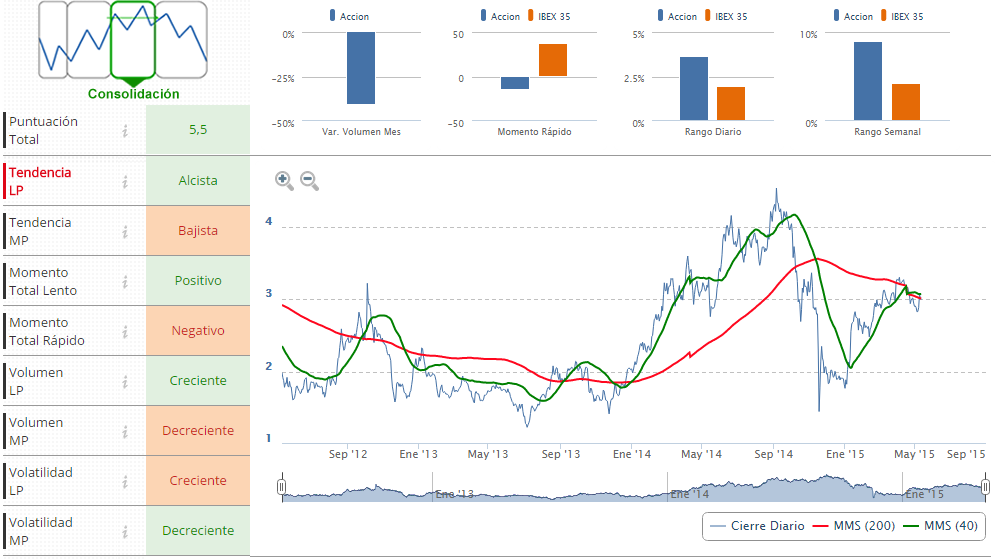Click left handle of the range navigator
Image resolution: width=995 pixels, height=559 pixels.
tap(282, 487)
